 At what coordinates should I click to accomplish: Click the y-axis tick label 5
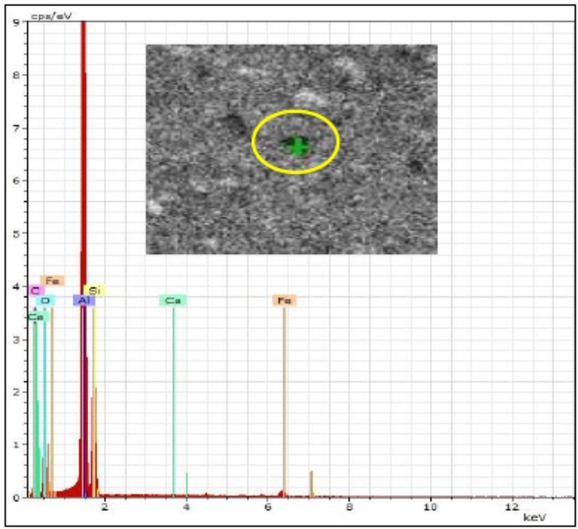coord(16,234)
